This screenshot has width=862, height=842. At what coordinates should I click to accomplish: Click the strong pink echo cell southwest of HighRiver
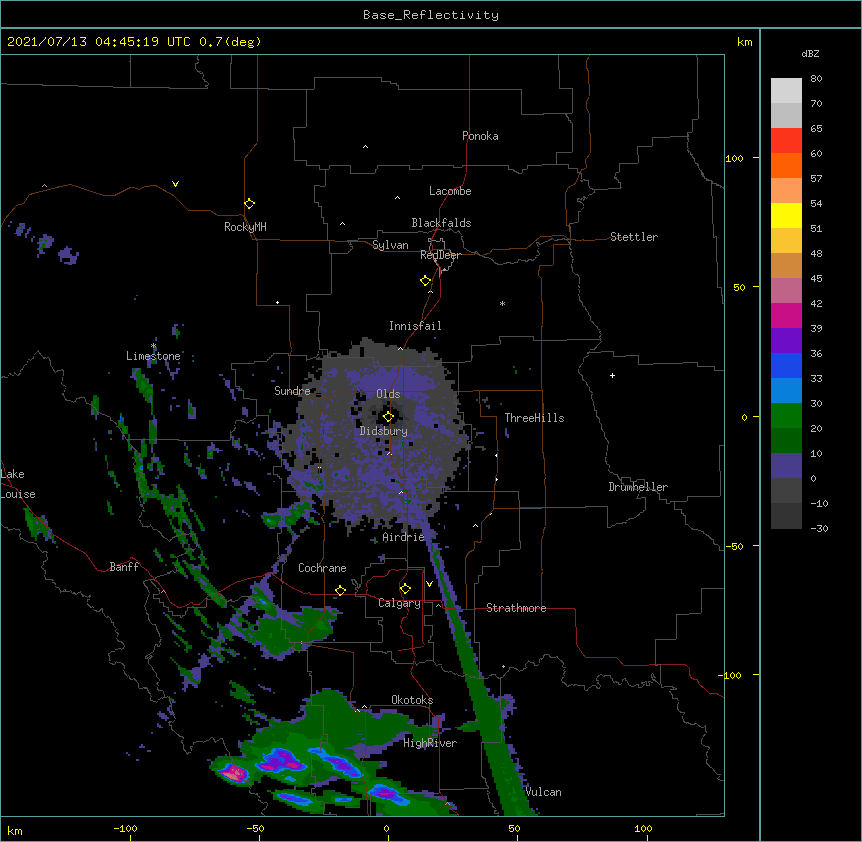click(234, 773)
